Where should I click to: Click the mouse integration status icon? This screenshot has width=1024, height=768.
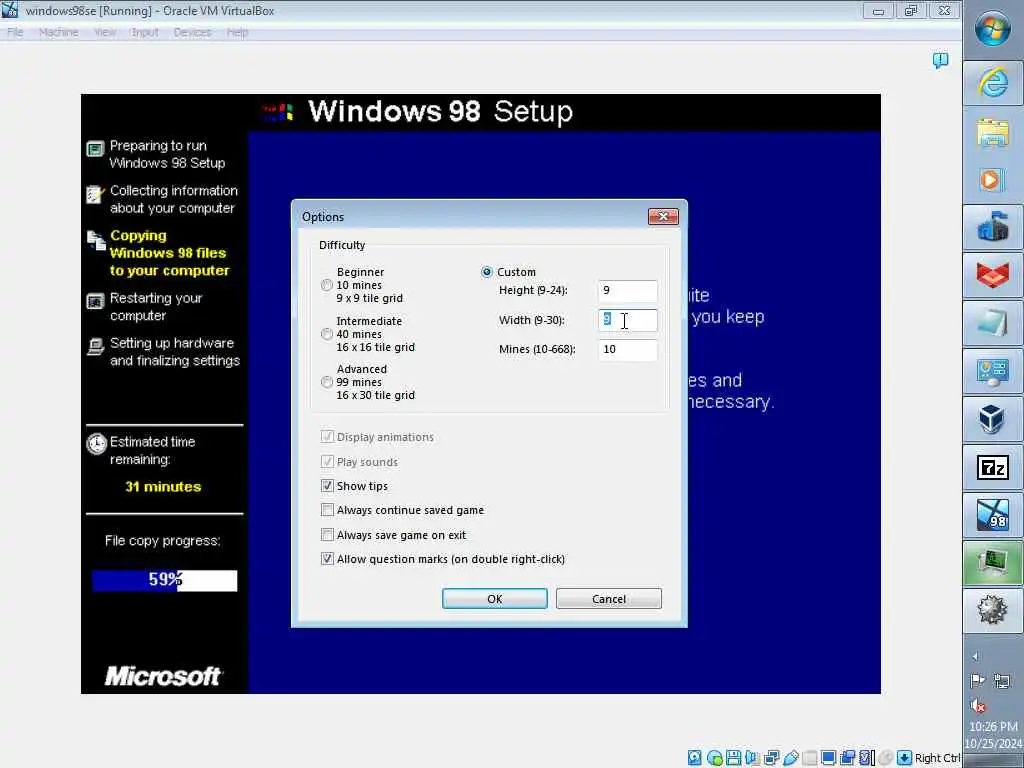point(886,758)
